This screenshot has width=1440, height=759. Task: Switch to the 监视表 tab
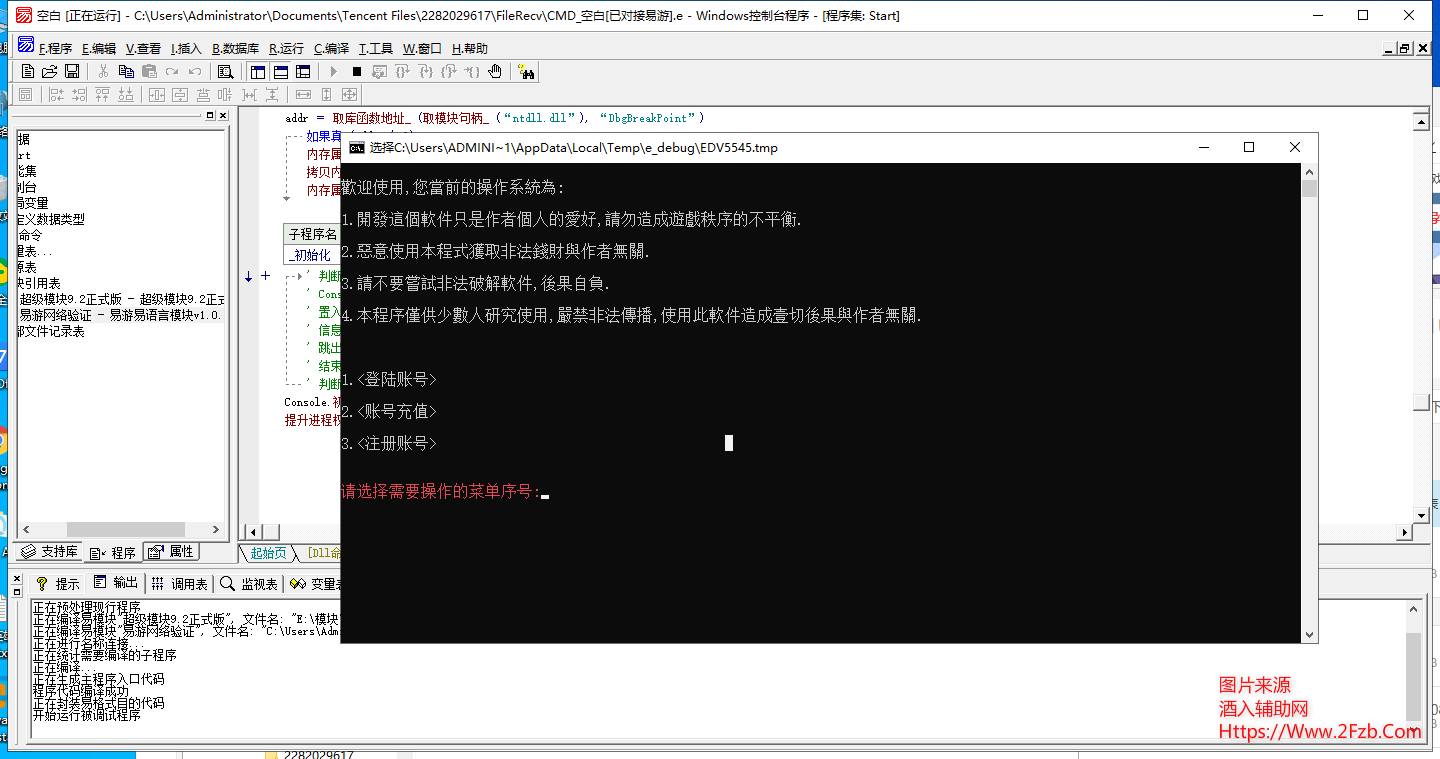point(250,584)
